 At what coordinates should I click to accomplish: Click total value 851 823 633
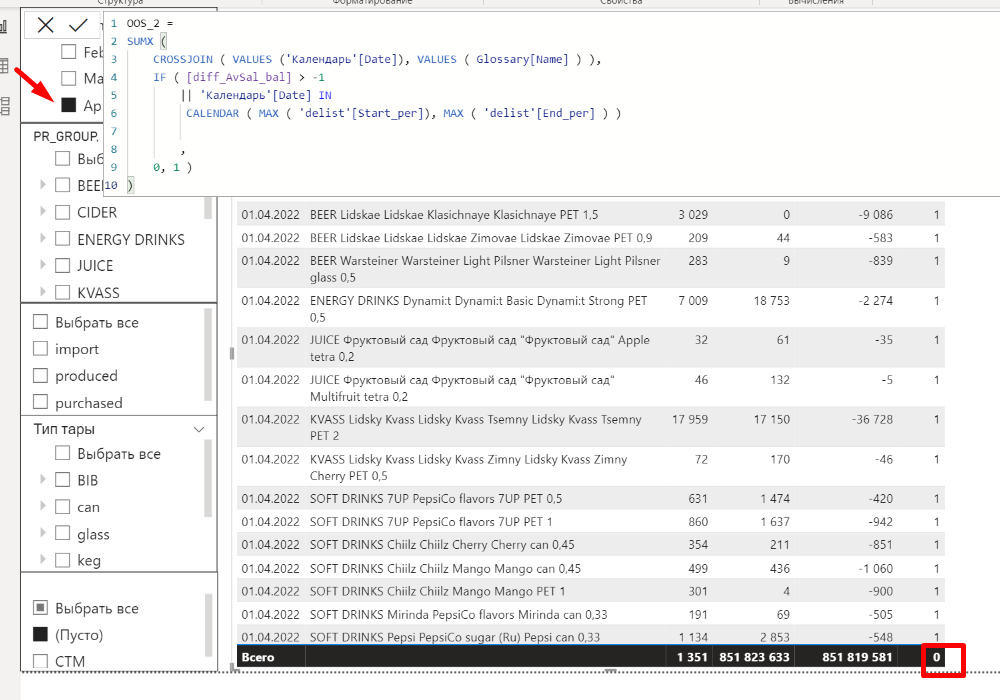pyautogui.click(x=754, y=657)
